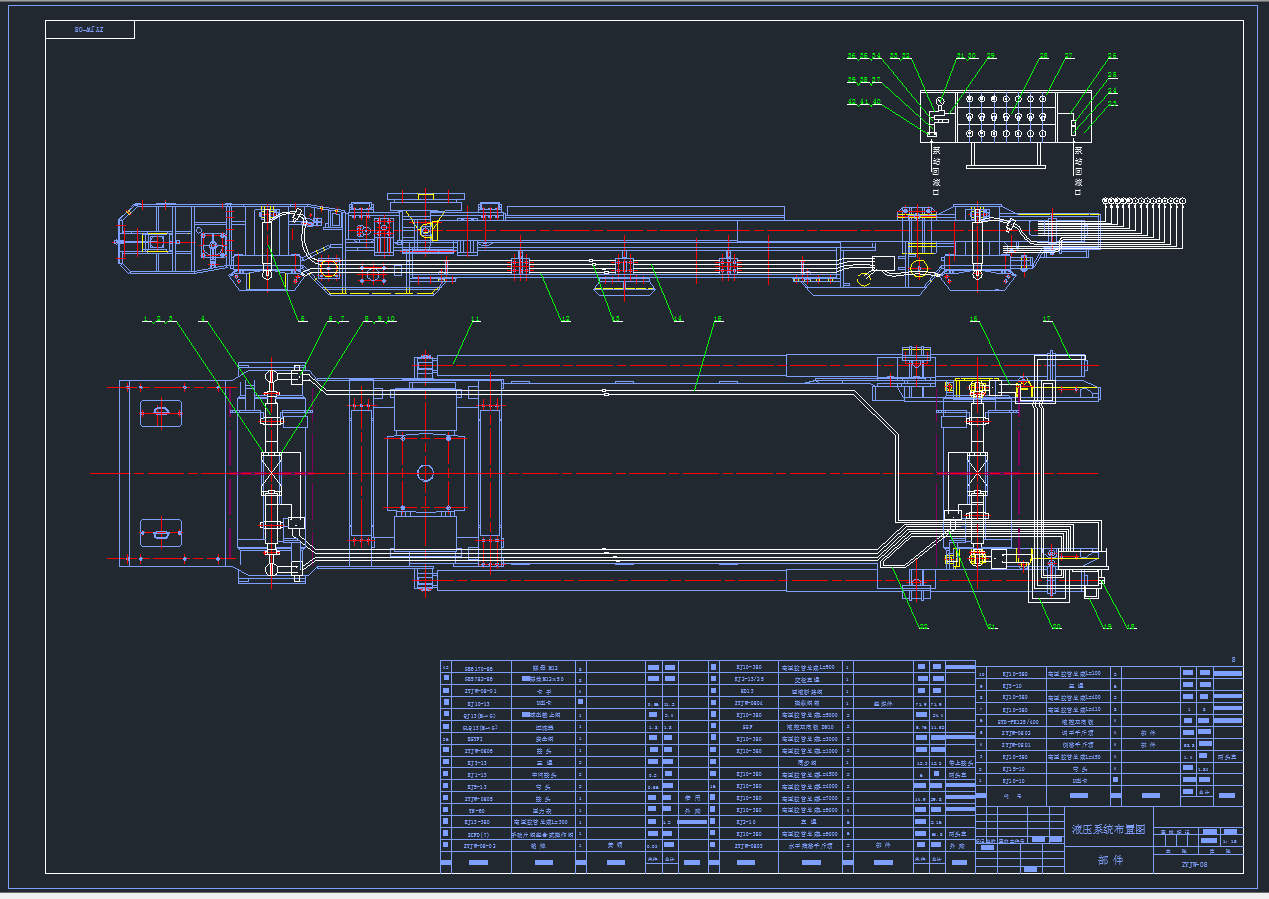Click balloon number 29 above the valve cabinet
Image resolution: width=1269 pixels, height=899 pixels.
(x=991, y=56)
